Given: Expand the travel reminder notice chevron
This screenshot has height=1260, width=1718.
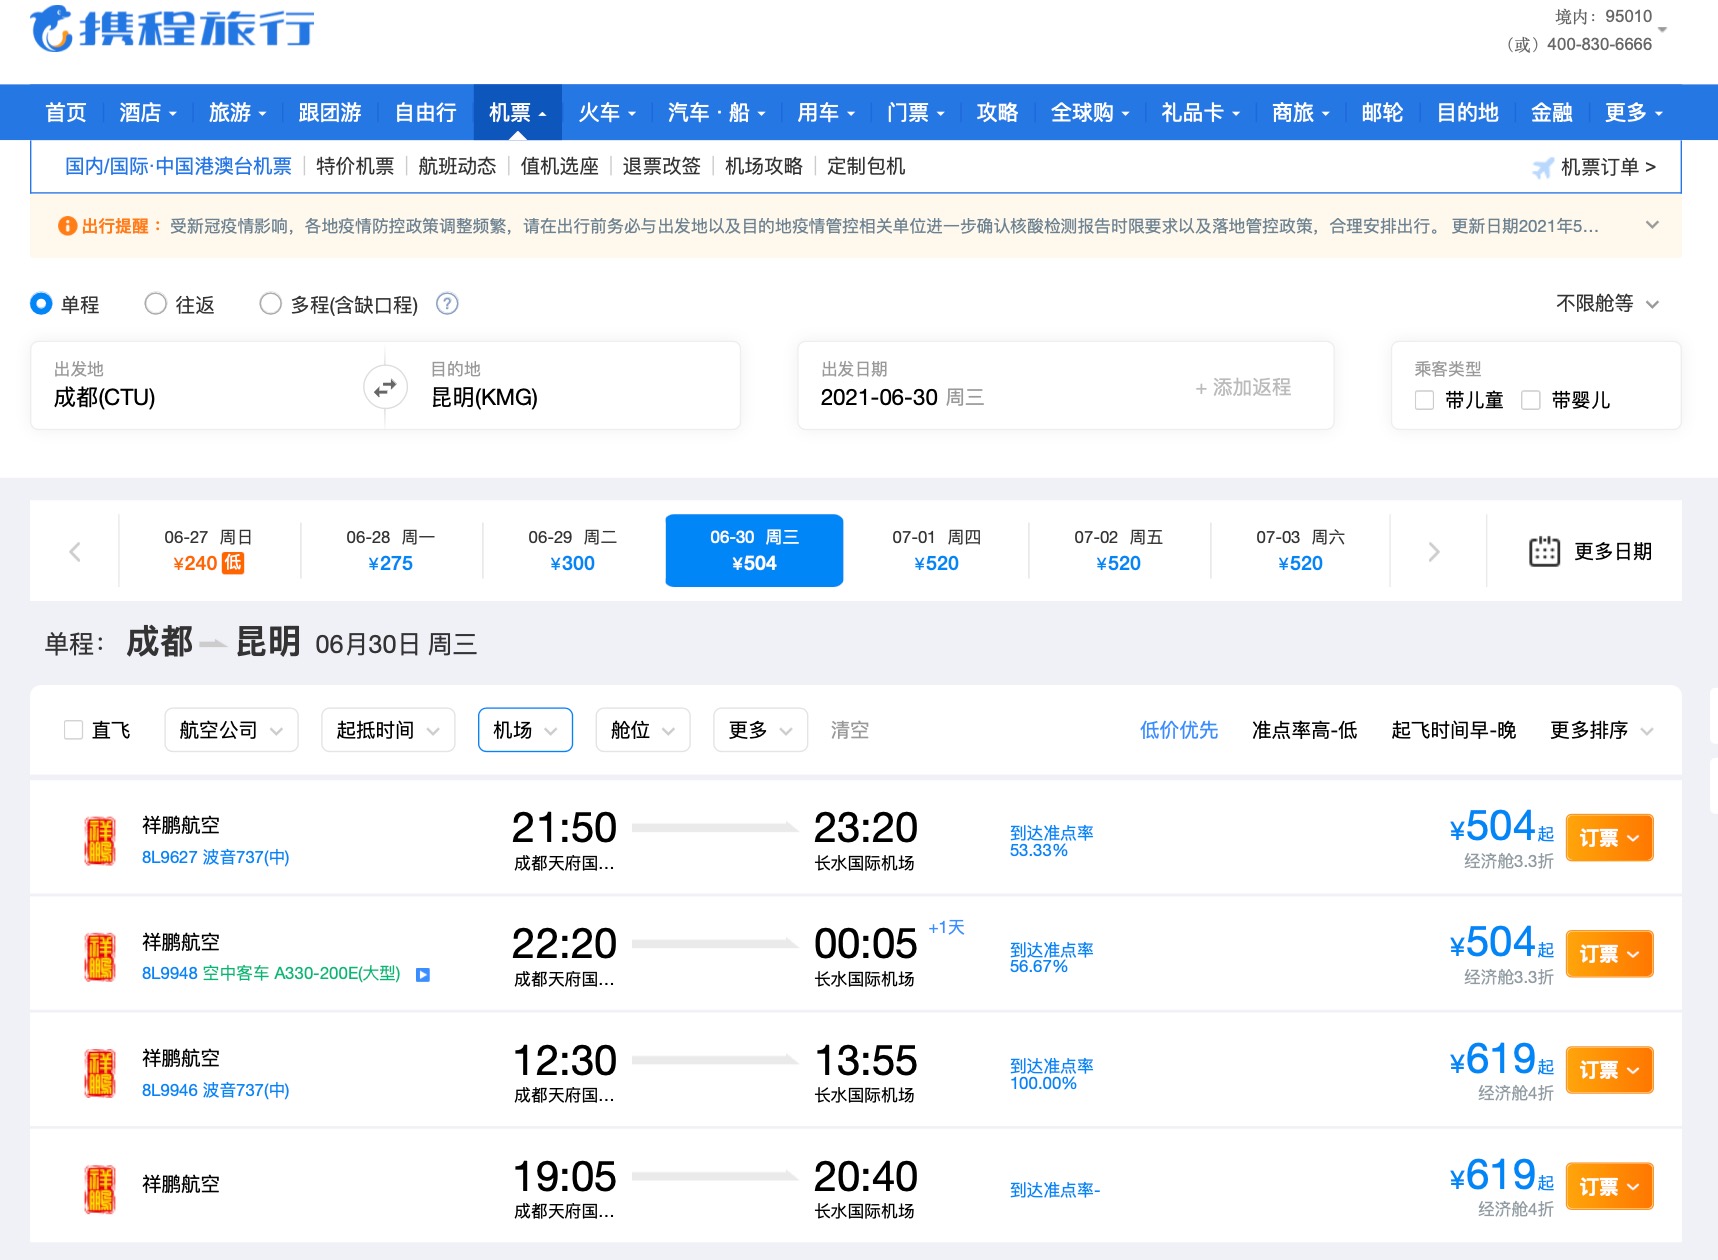Looking at the screenshot, I should point(1652,225).
